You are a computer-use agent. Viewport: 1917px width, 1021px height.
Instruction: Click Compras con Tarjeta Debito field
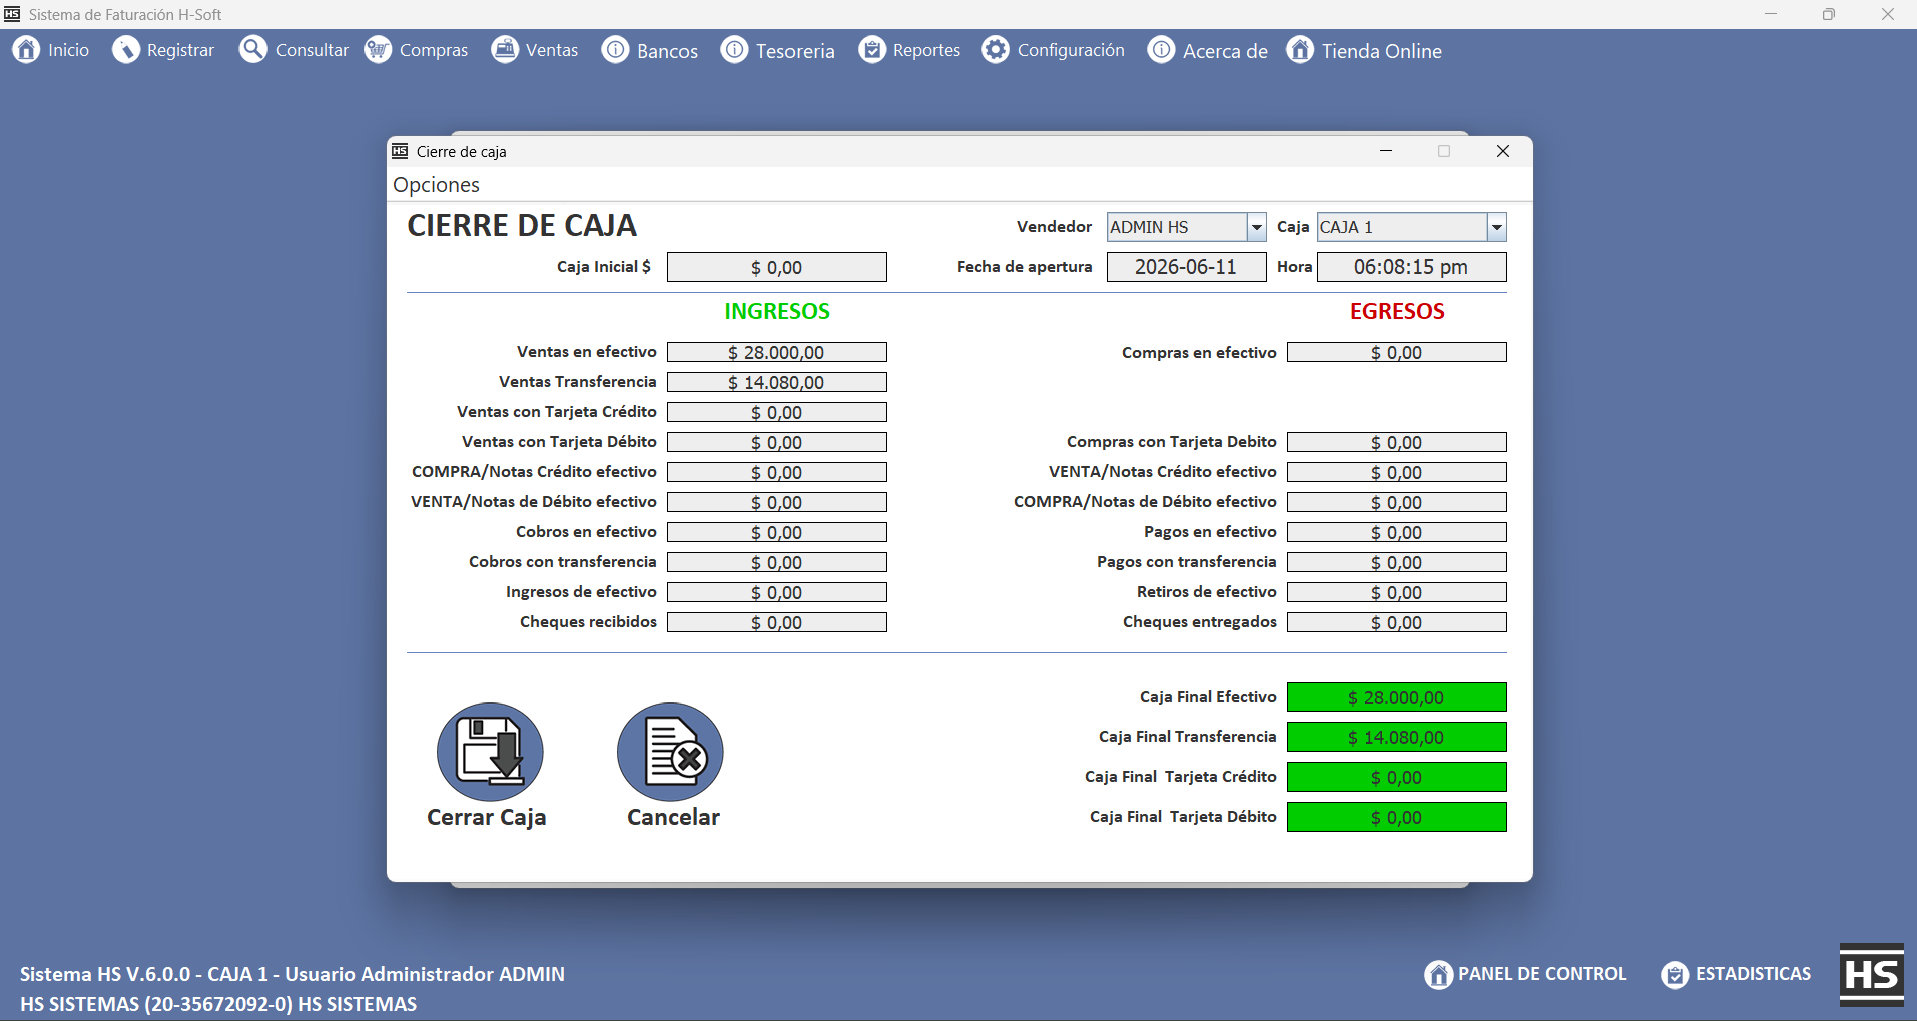[1397, 442]
